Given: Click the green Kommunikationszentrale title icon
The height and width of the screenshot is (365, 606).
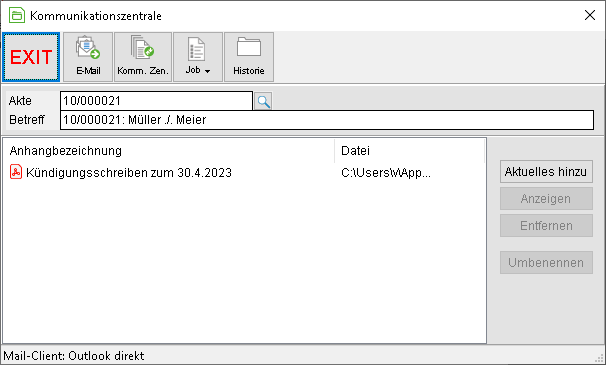Looking at the screenshot, I should click(x=17, y=15).
